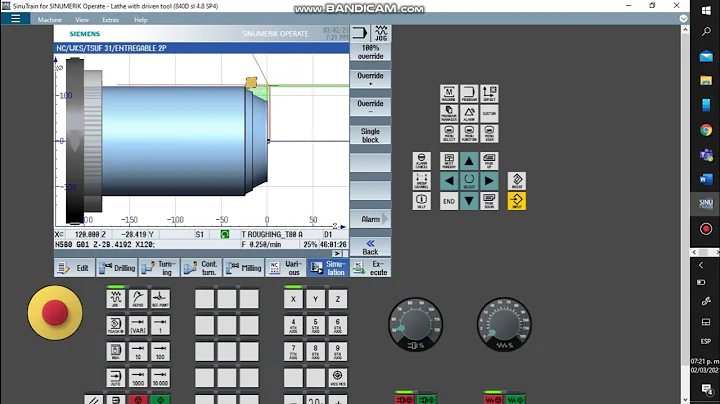Activate MDA mode key
The width and height of the screenshot is (720, 404).
pyautogui.click(x=115, y=351)
